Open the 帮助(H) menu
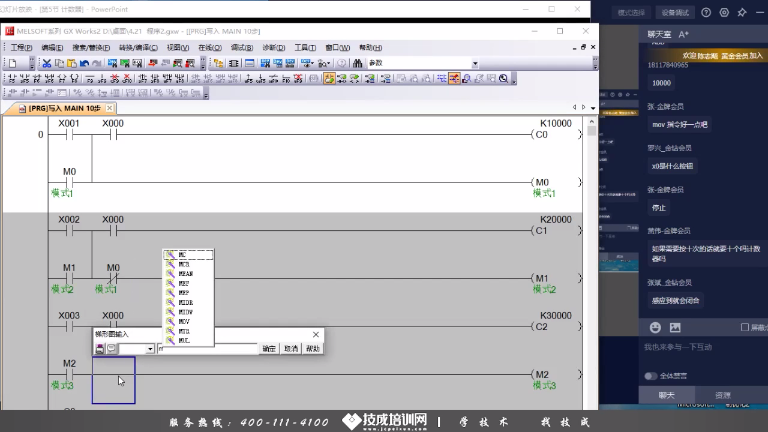Viewport: 768px width, 432px height. pyautogui.click(x=370, y=48)
